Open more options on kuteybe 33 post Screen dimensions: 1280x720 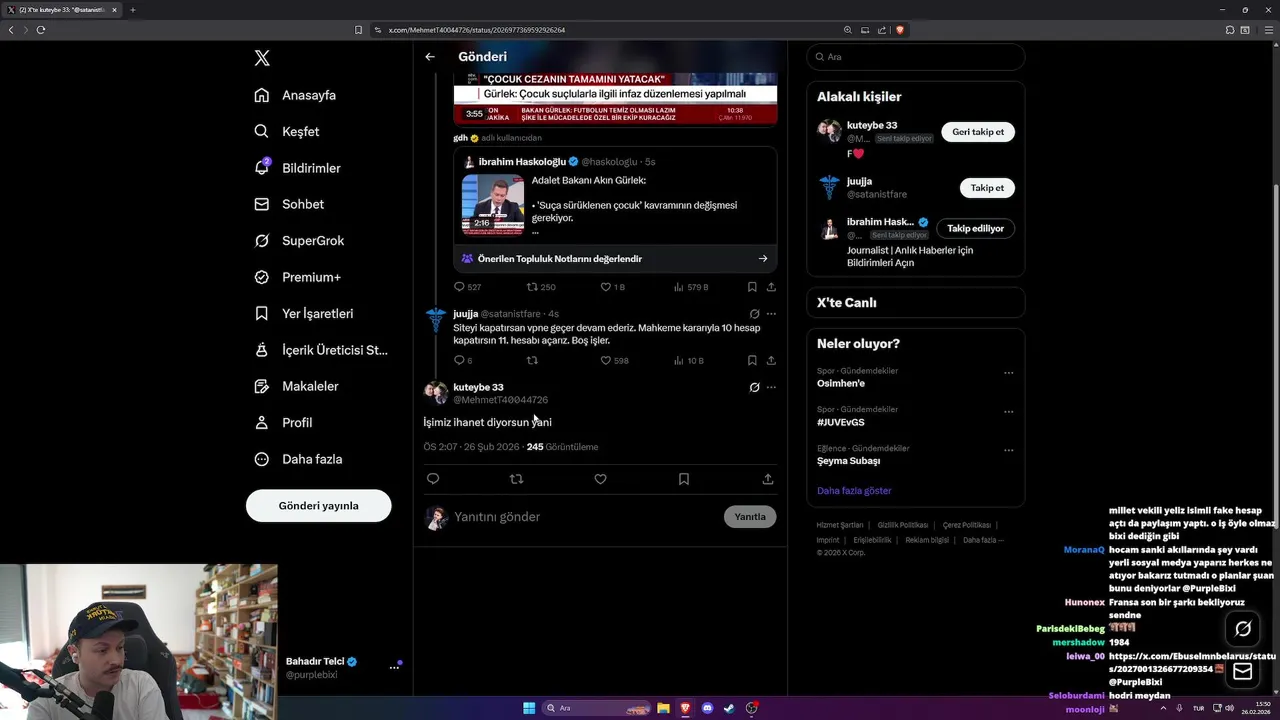(770, 387)
